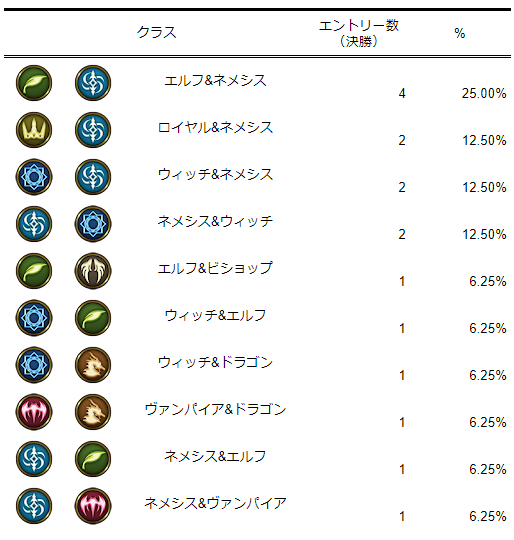This screenshot has height=540, width=514.
Task: Click the Nemesis icon in the ロイヤル&ネメシス row
Action: tap(93, 130)
